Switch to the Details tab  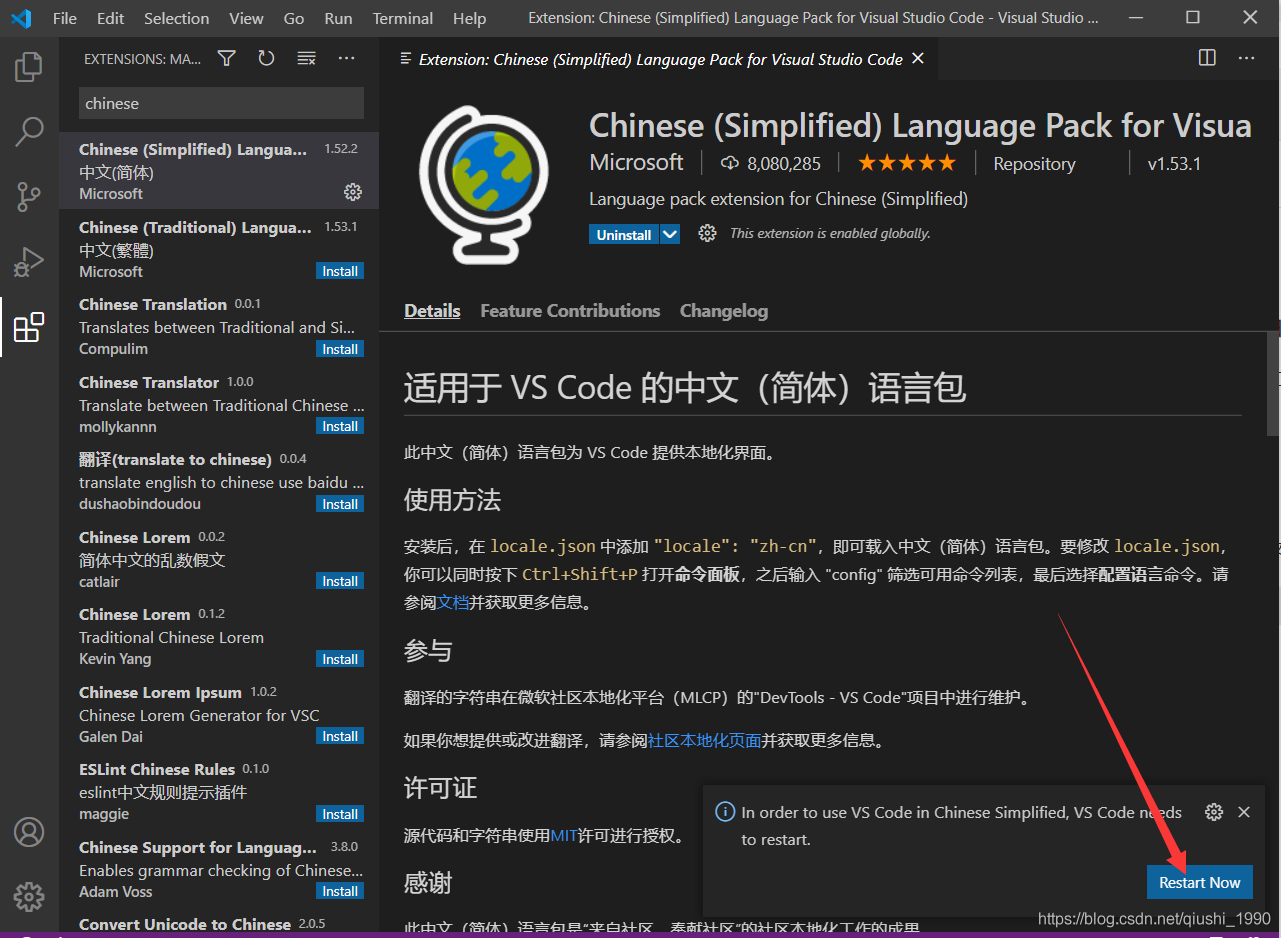point(432,311)
